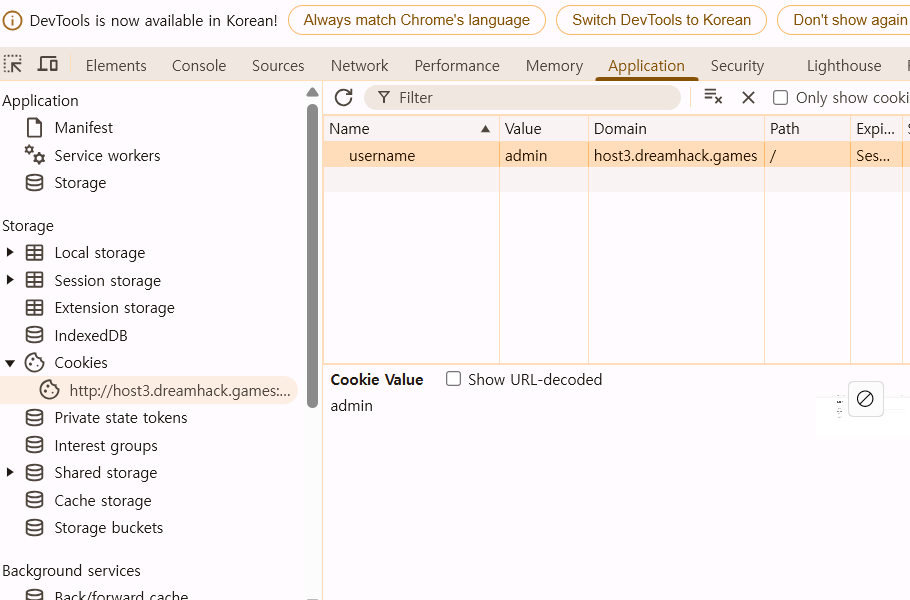This screenshot has width=910, height=600.
Task: Expand the Session storage tree arrow
Action: (x=10, y=280)
